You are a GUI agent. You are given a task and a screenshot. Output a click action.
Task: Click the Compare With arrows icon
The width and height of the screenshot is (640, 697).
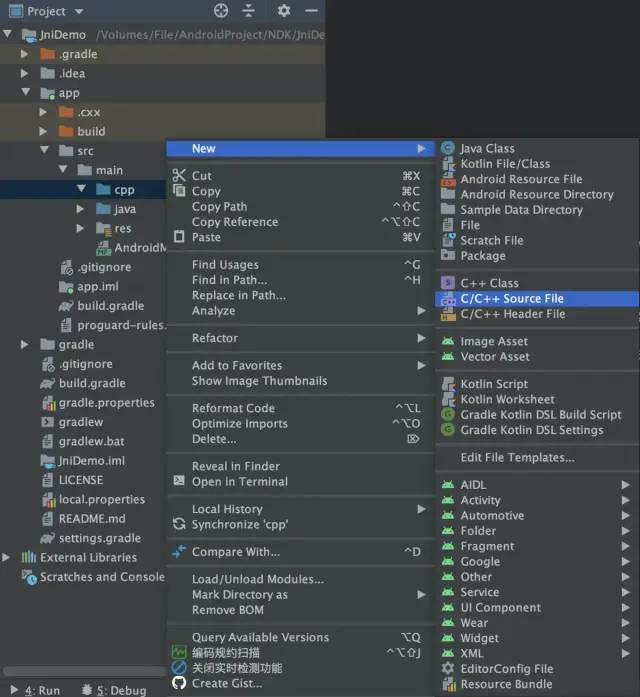(x=179, y=552)
